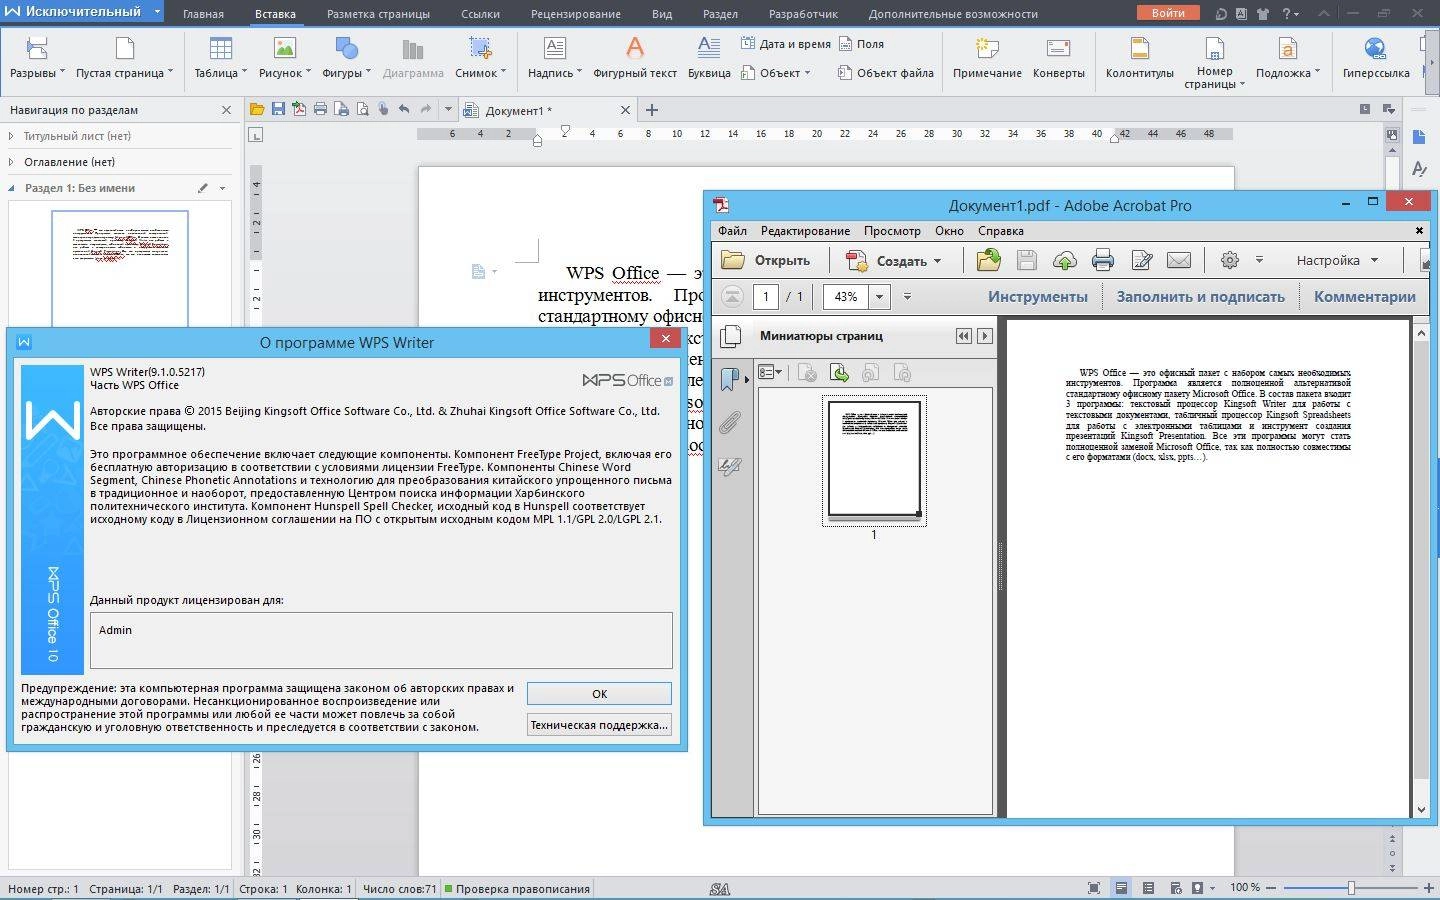1440x900 pixels.
Task: Click the WPS zoom slider handle
Action: pos(1351,888)
